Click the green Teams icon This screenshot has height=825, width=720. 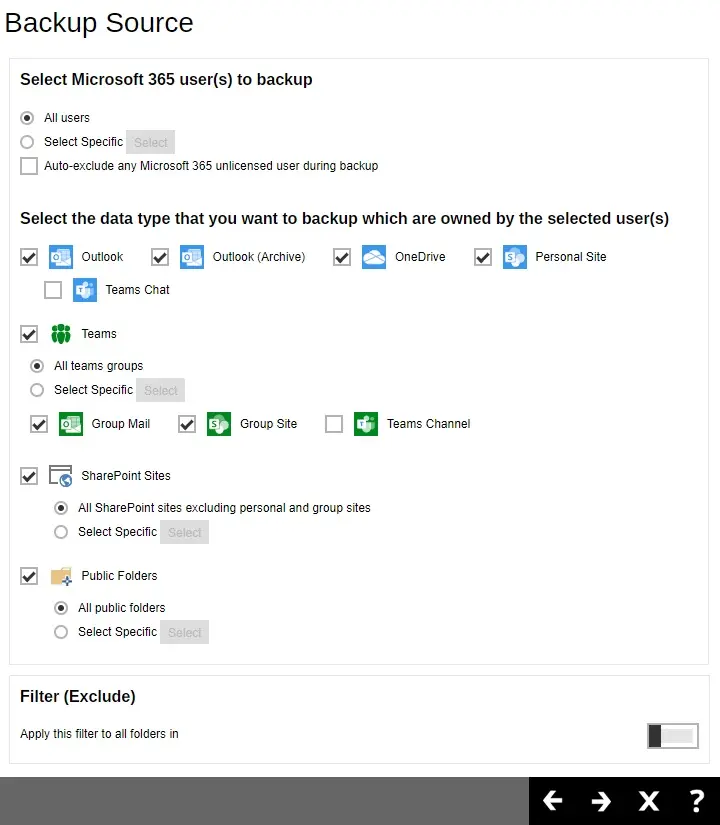point(60,334)
